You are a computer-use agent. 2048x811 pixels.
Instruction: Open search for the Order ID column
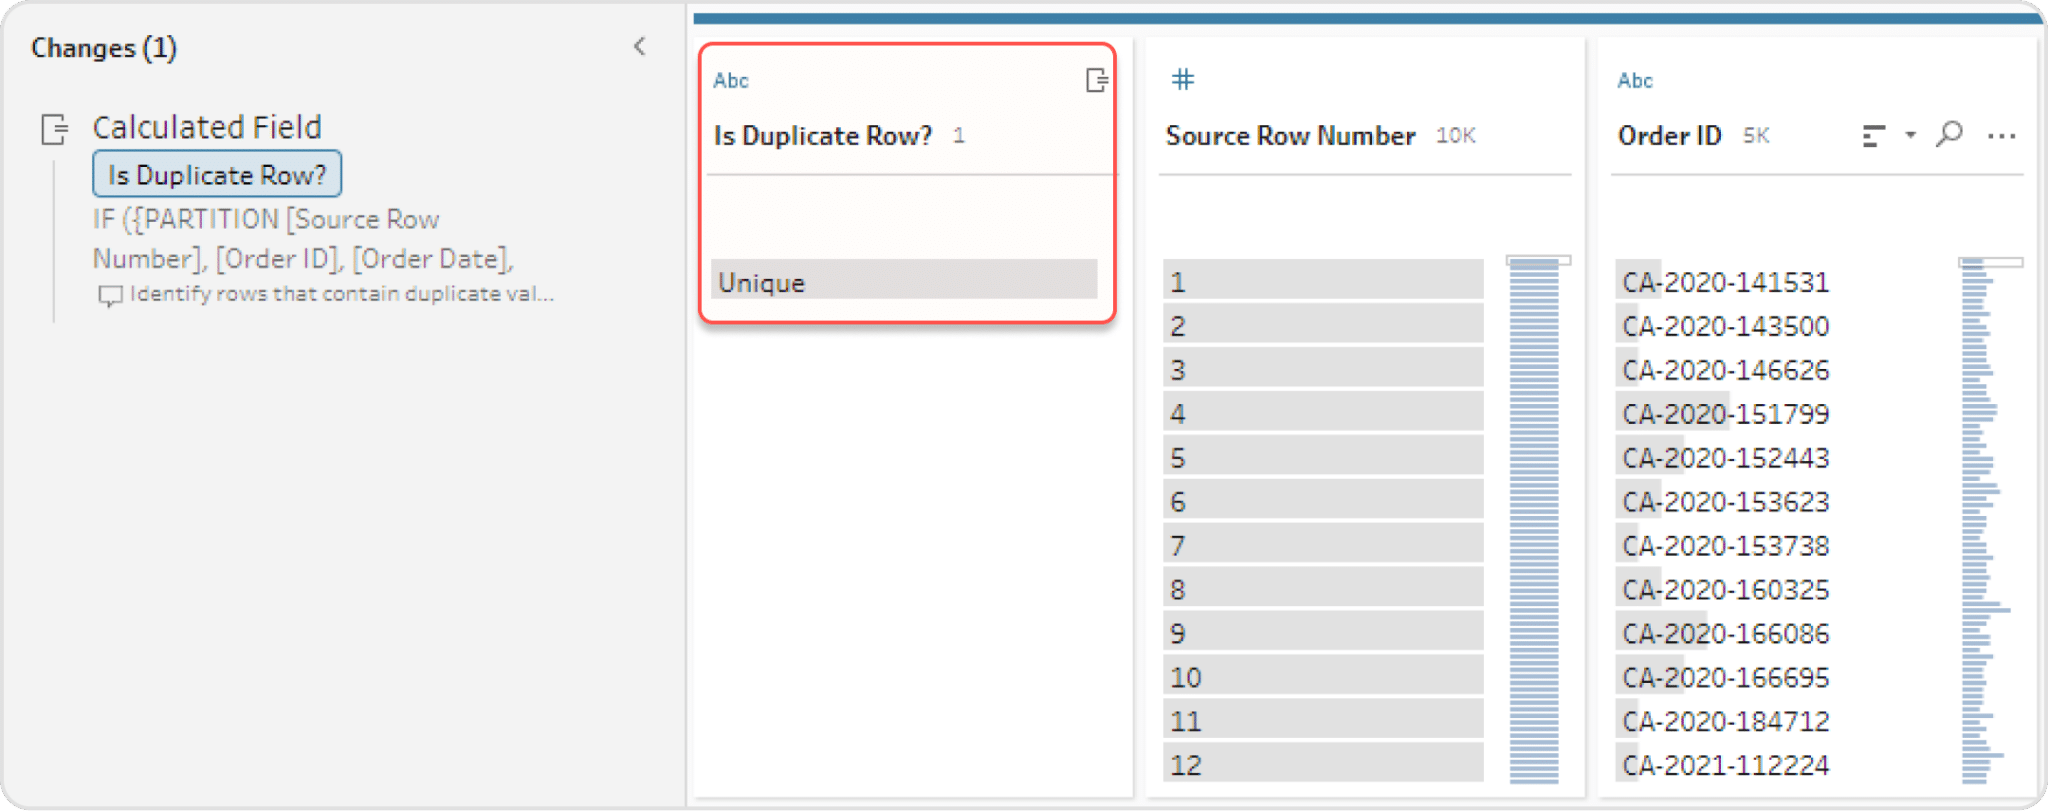pos(1949,133)
